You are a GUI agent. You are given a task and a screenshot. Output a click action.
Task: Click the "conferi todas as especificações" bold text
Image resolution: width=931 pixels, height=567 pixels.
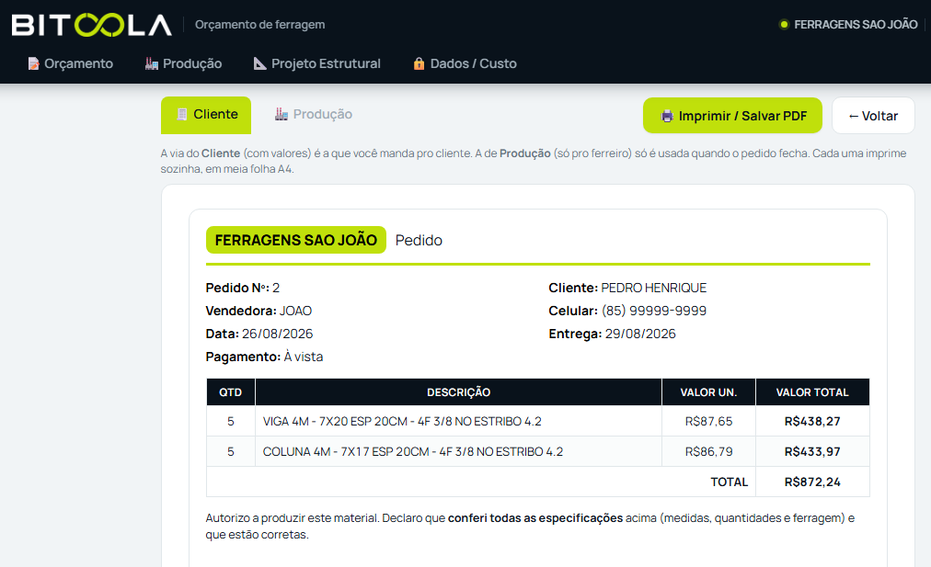click(x=535, y=518)
